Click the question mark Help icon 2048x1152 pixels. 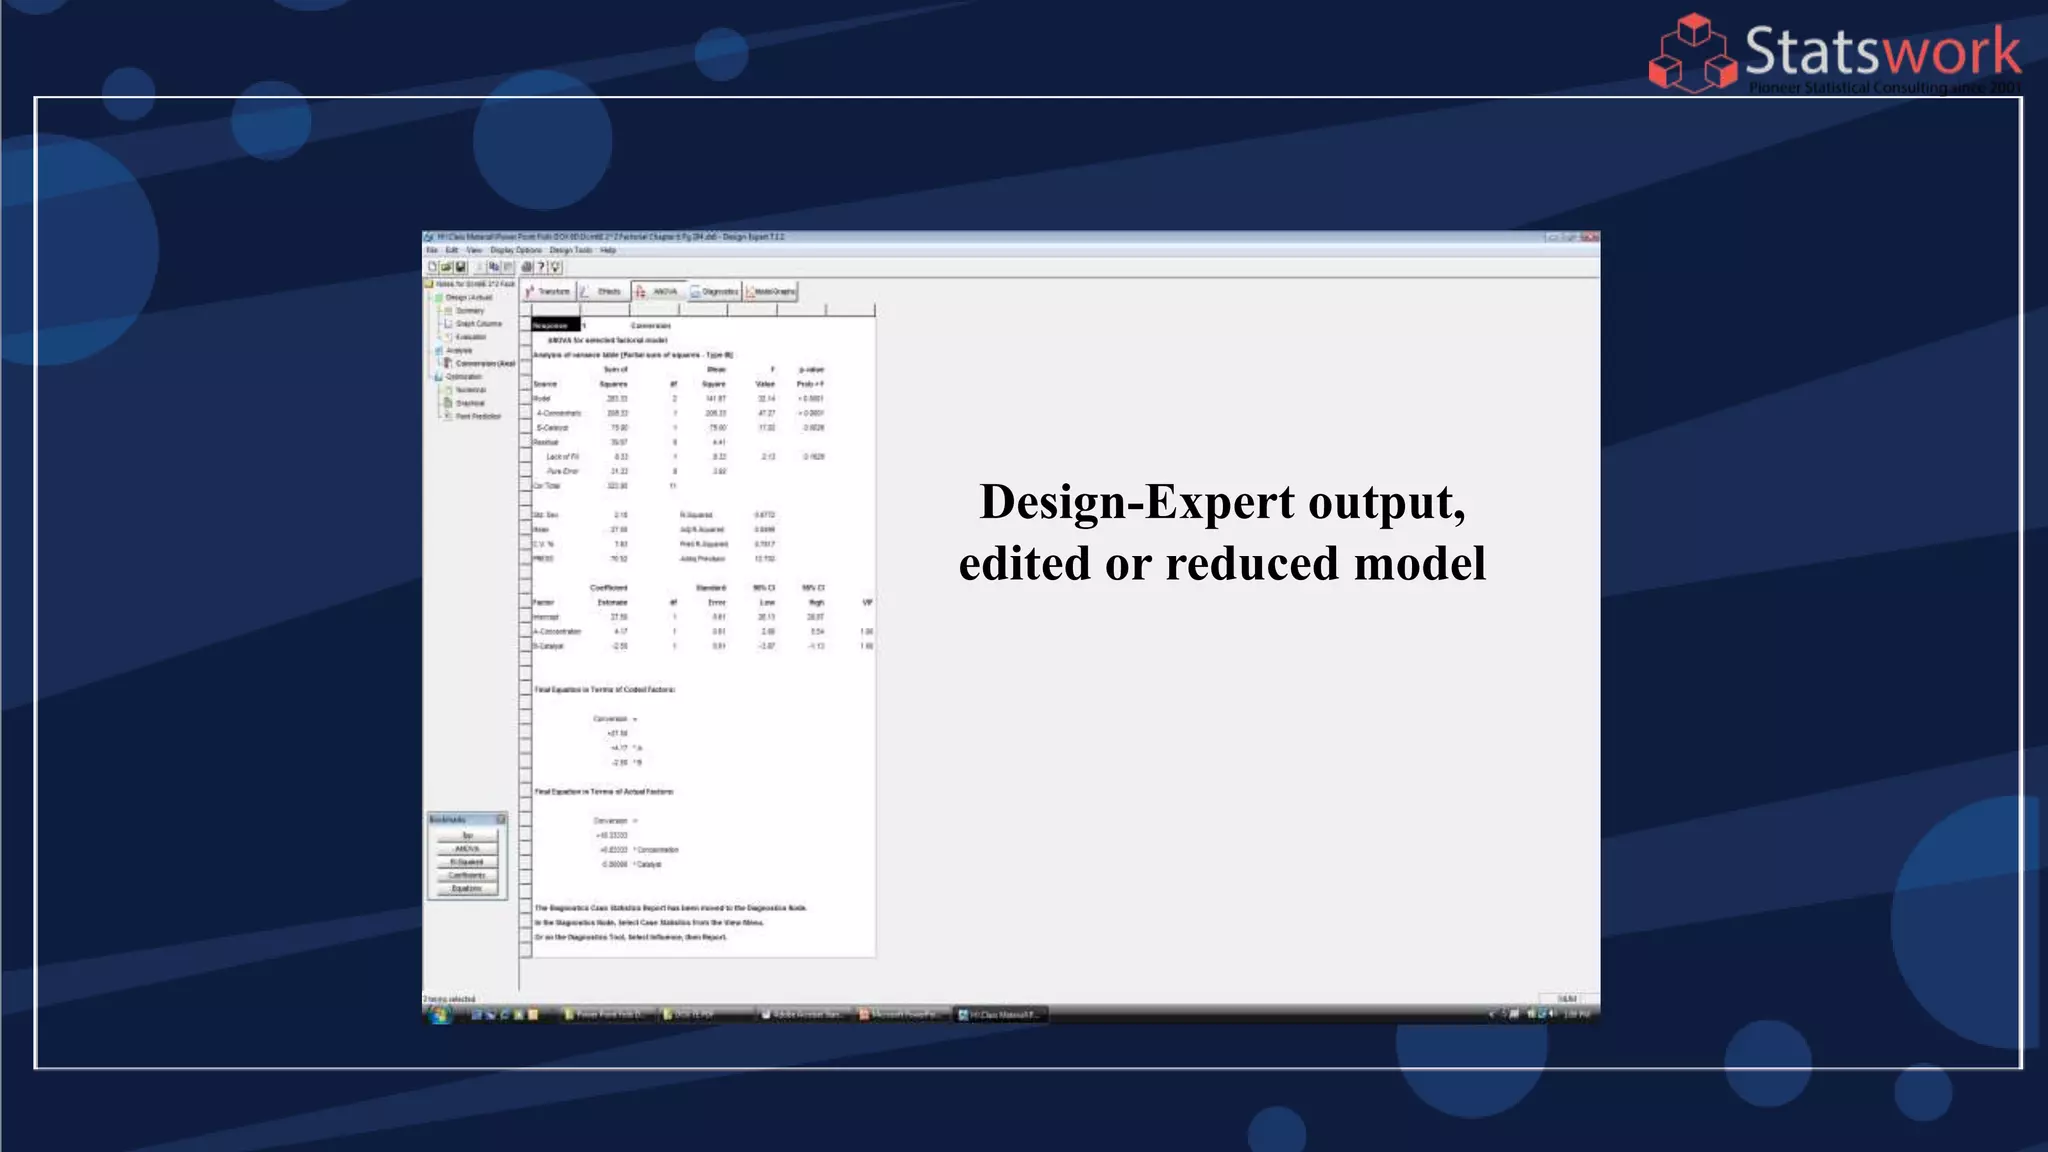click(x=541, y=267)
